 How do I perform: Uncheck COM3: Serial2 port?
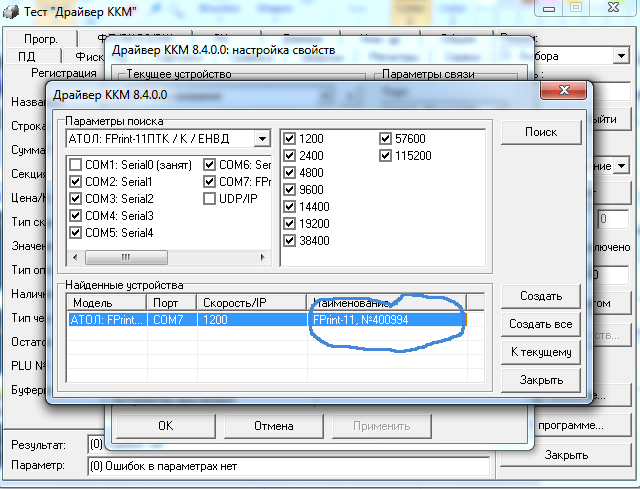[76, 198]
